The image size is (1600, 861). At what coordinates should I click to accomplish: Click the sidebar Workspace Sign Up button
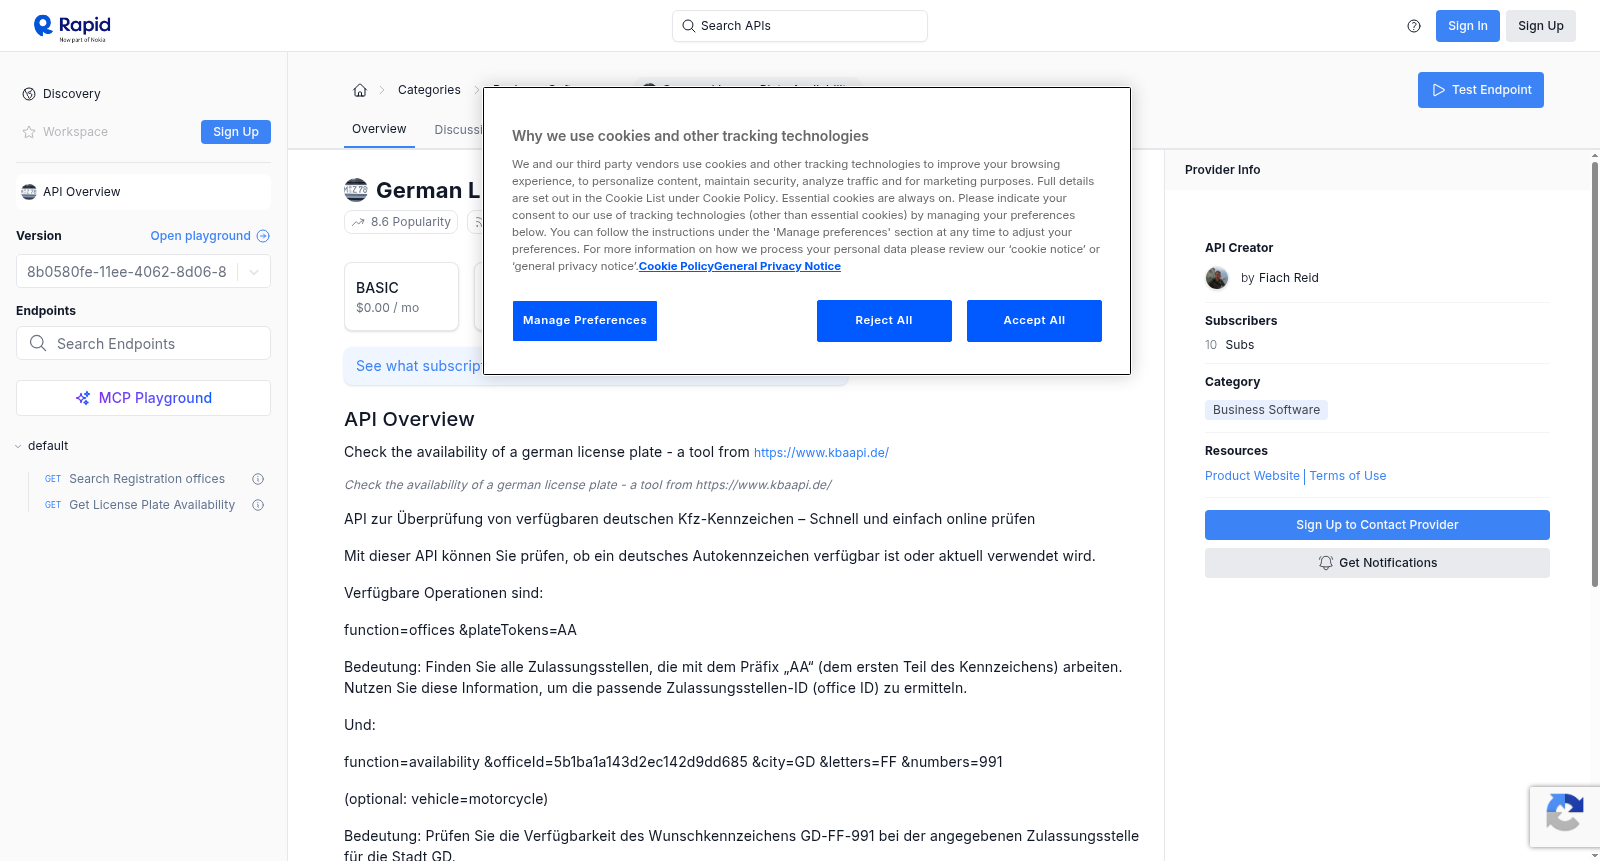[236, 132]
